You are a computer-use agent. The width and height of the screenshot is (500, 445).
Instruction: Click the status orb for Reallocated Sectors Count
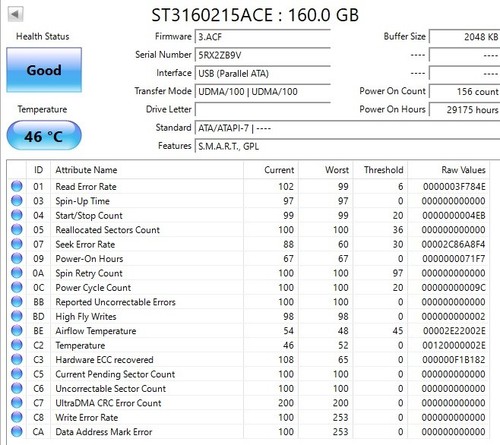pyautogui.click(x=17, y=230)
